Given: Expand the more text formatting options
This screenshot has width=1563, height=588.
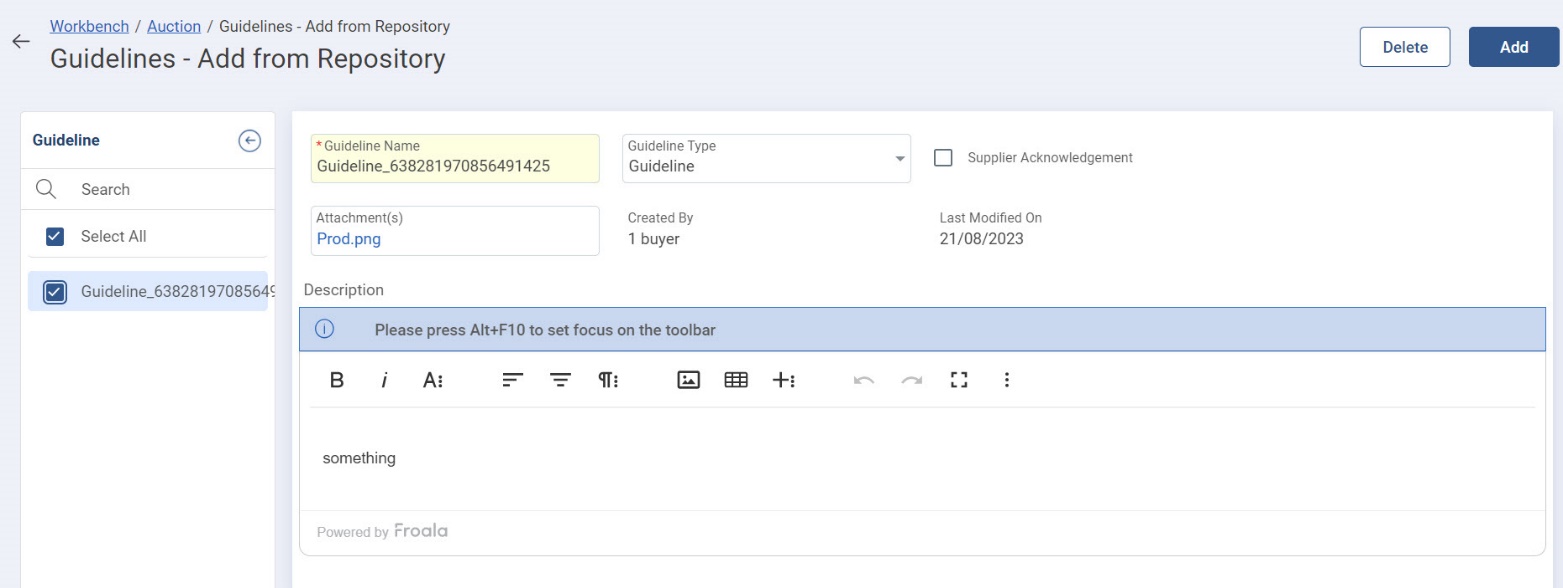Looking at the screenshot, I should tap(433, 380).
